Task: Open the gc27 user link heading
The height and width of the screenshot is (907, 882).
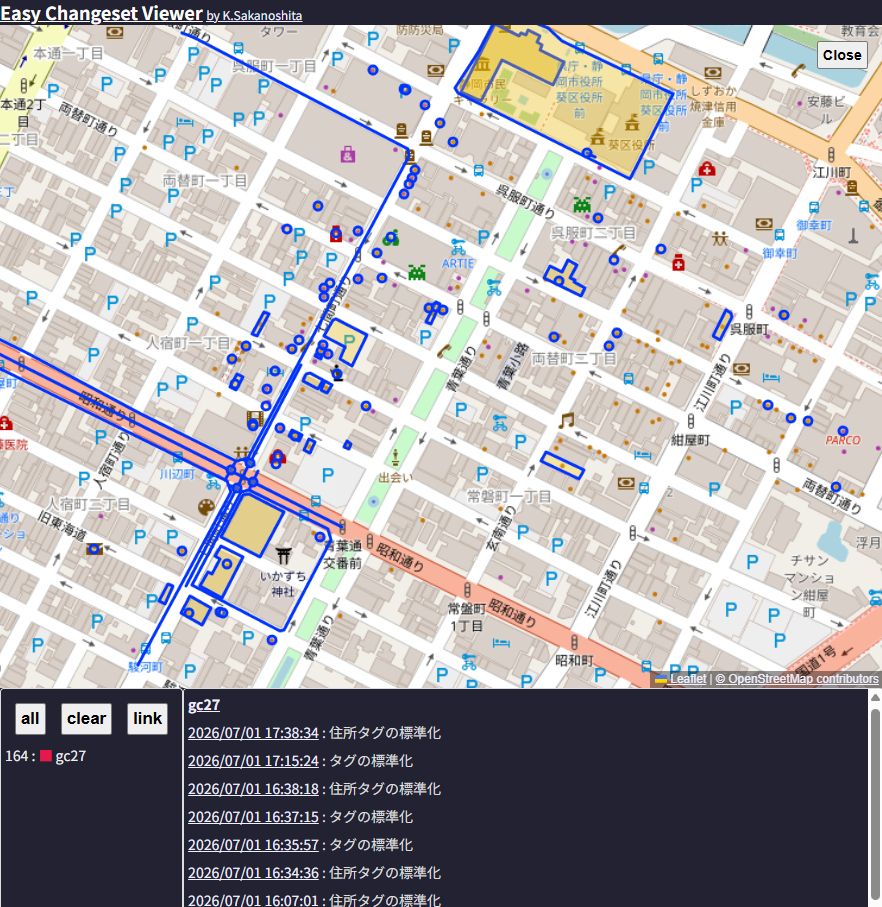Action: tap(204, 705)
